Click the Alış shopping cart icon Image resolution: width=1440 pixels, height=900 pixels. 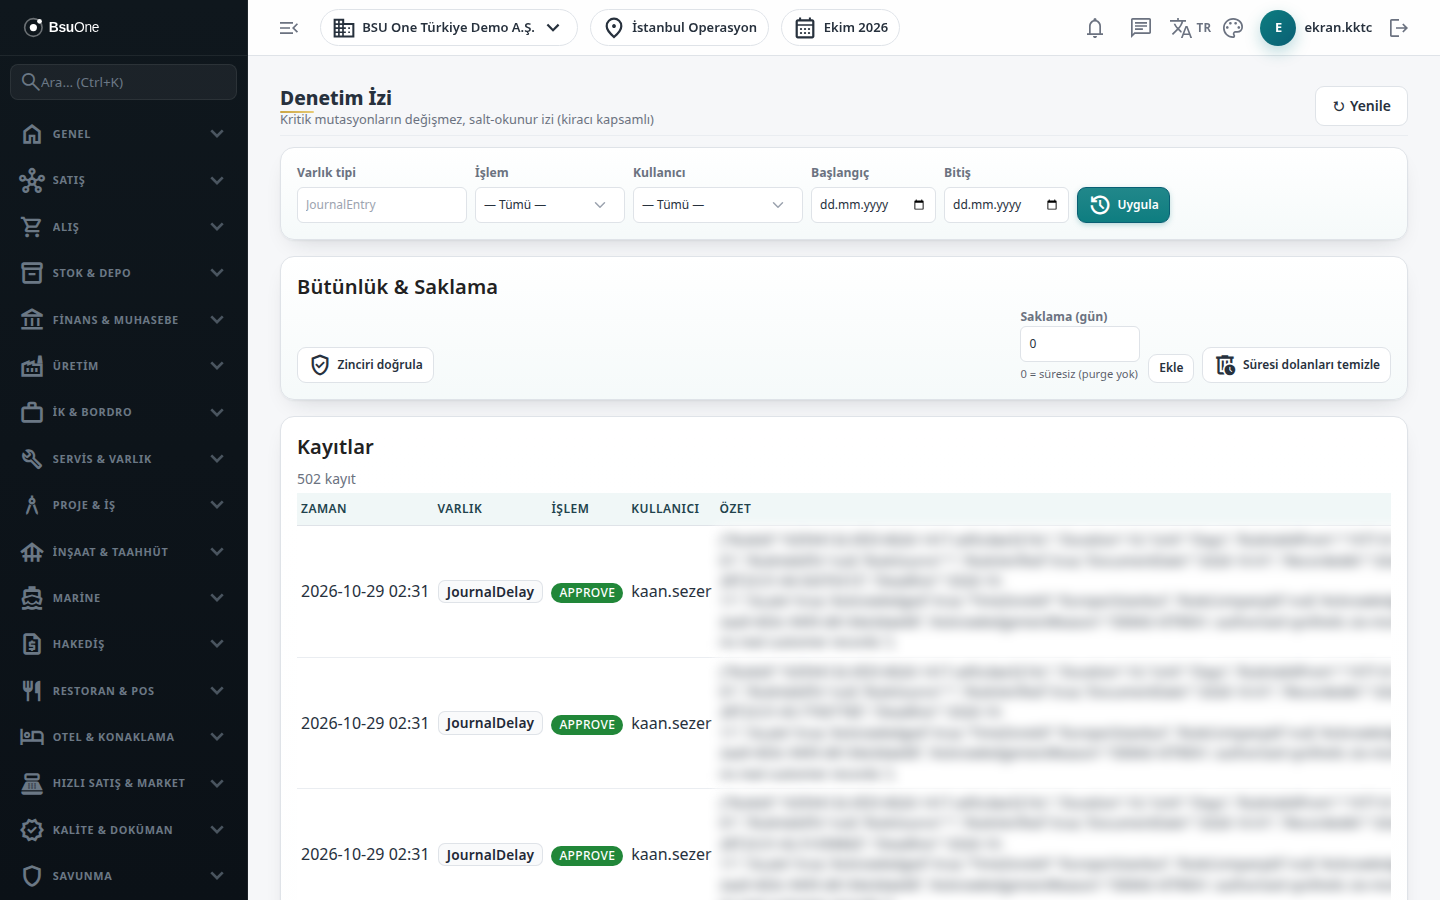[32, 227]
